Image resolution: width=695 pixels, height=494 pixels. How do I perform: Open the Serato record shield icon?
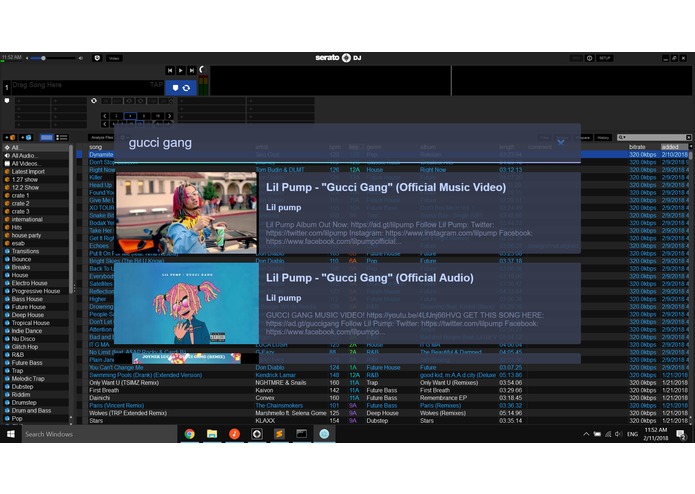tap(97, 58)
